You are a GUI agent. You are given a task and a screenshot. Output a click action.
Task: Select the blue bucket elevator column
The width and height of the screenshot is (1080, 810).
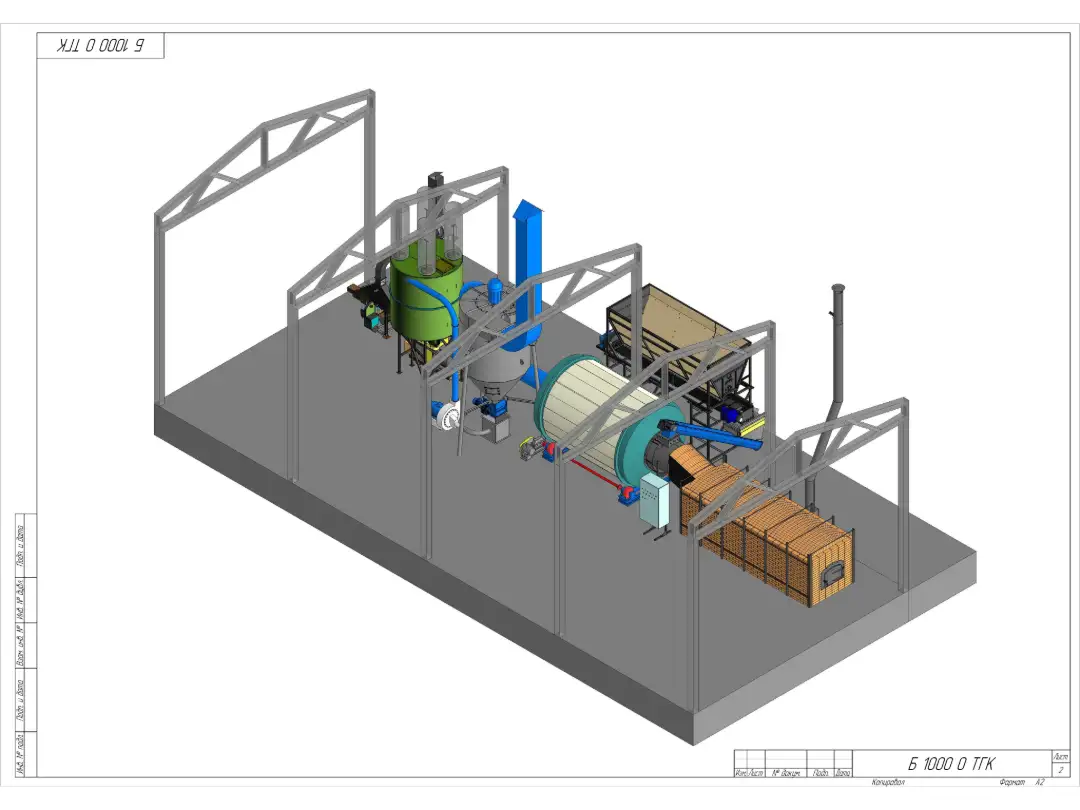[x=527, y=270]
